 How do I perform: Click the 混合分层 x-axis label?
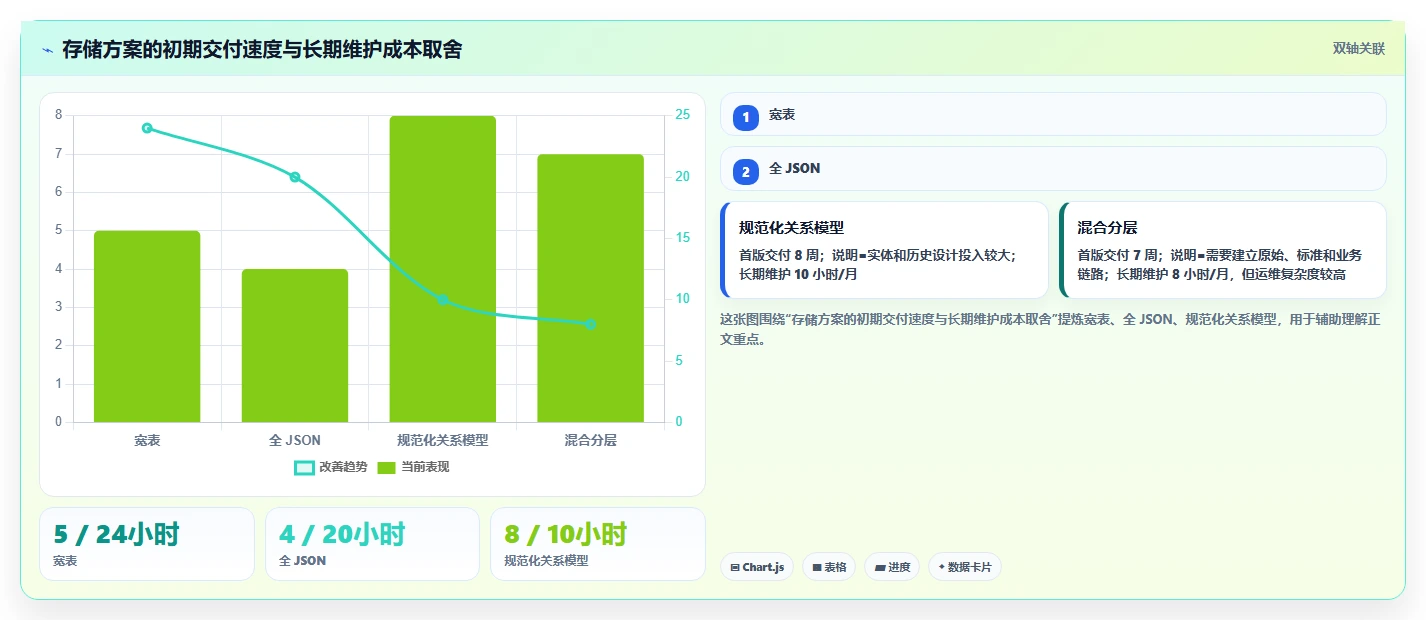(x=590, y=440)
